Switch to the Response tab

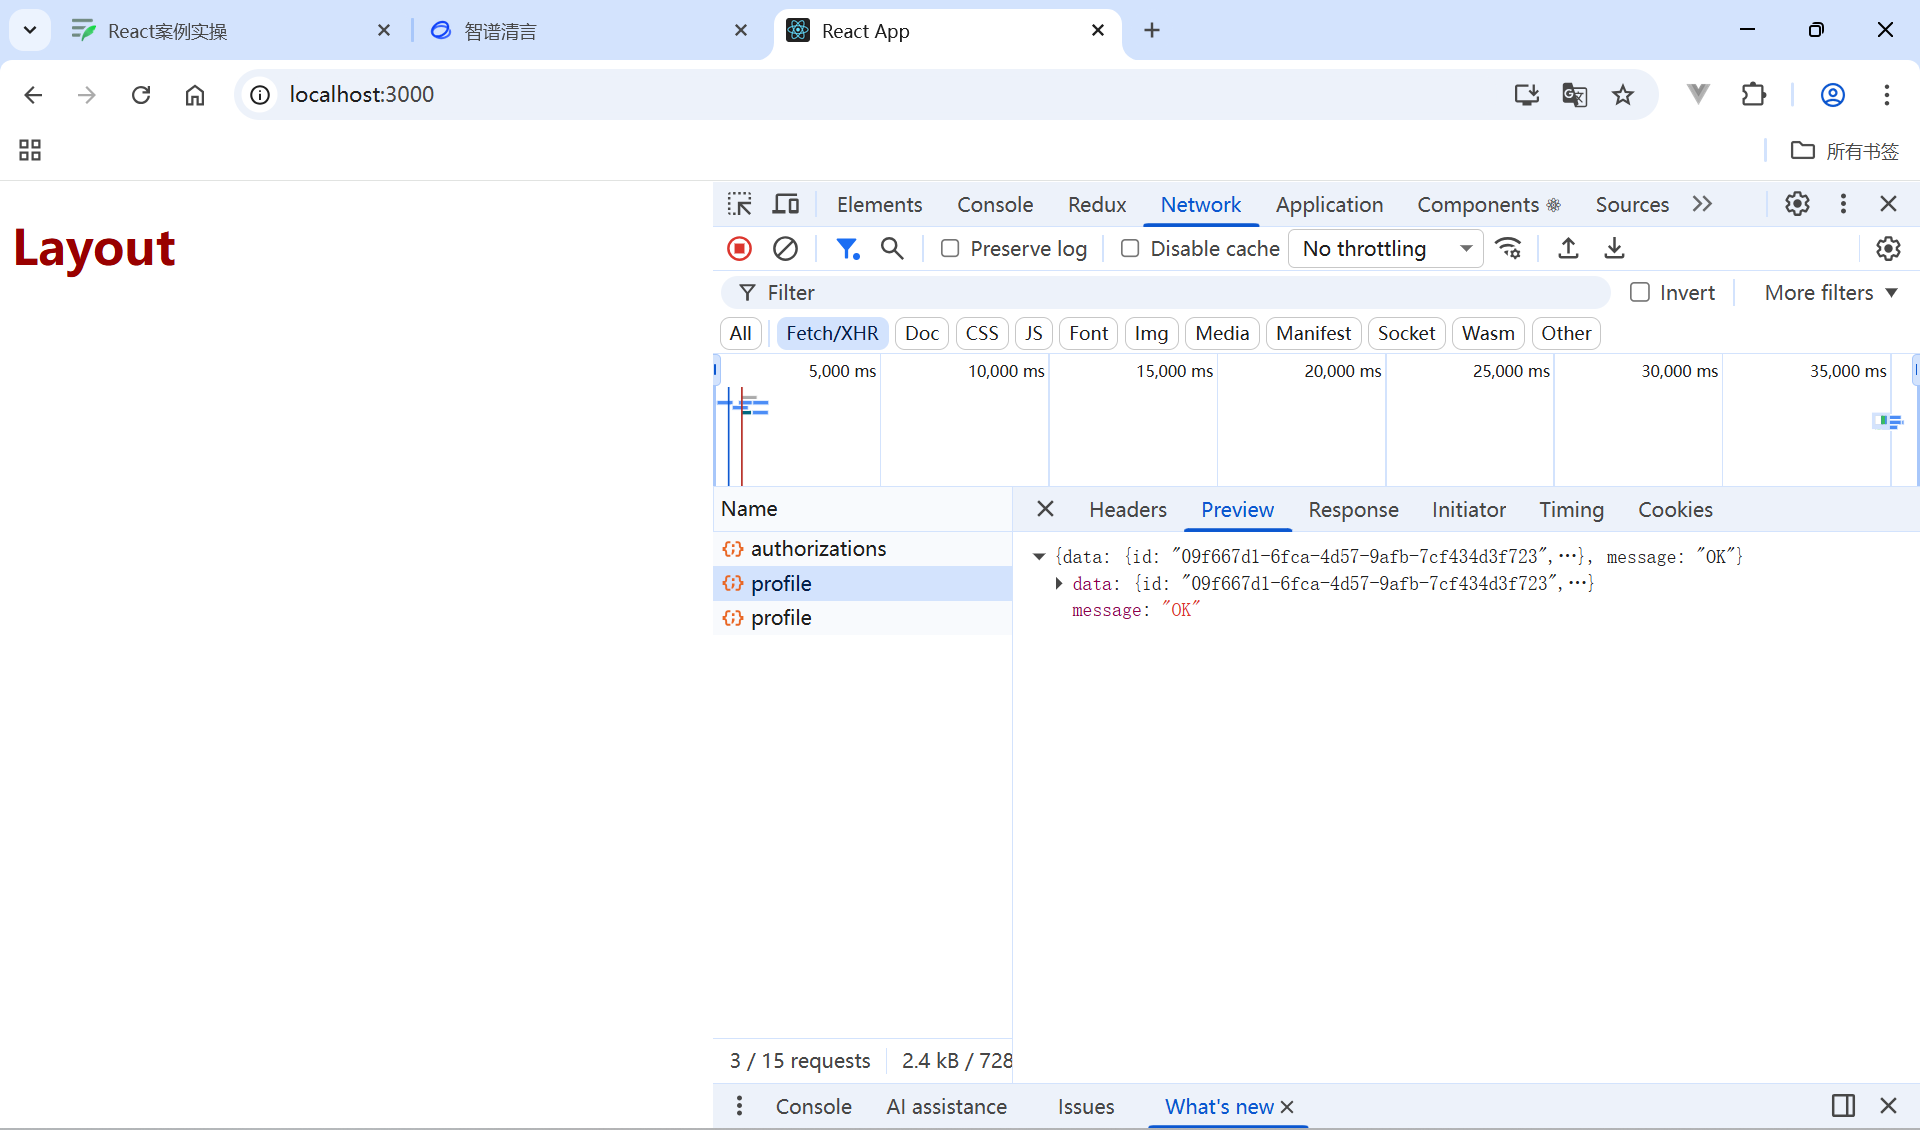tap(1353, 509)
